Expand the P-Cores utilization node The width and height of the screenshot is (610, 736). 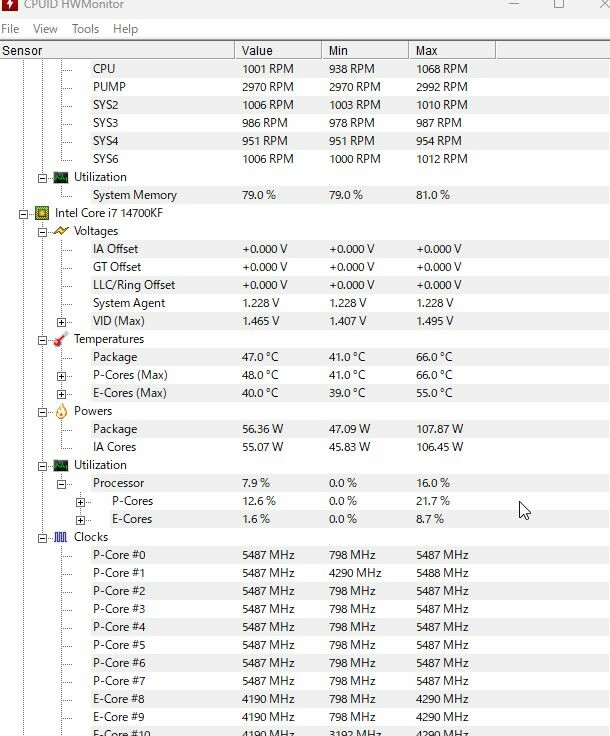[81, 501]
